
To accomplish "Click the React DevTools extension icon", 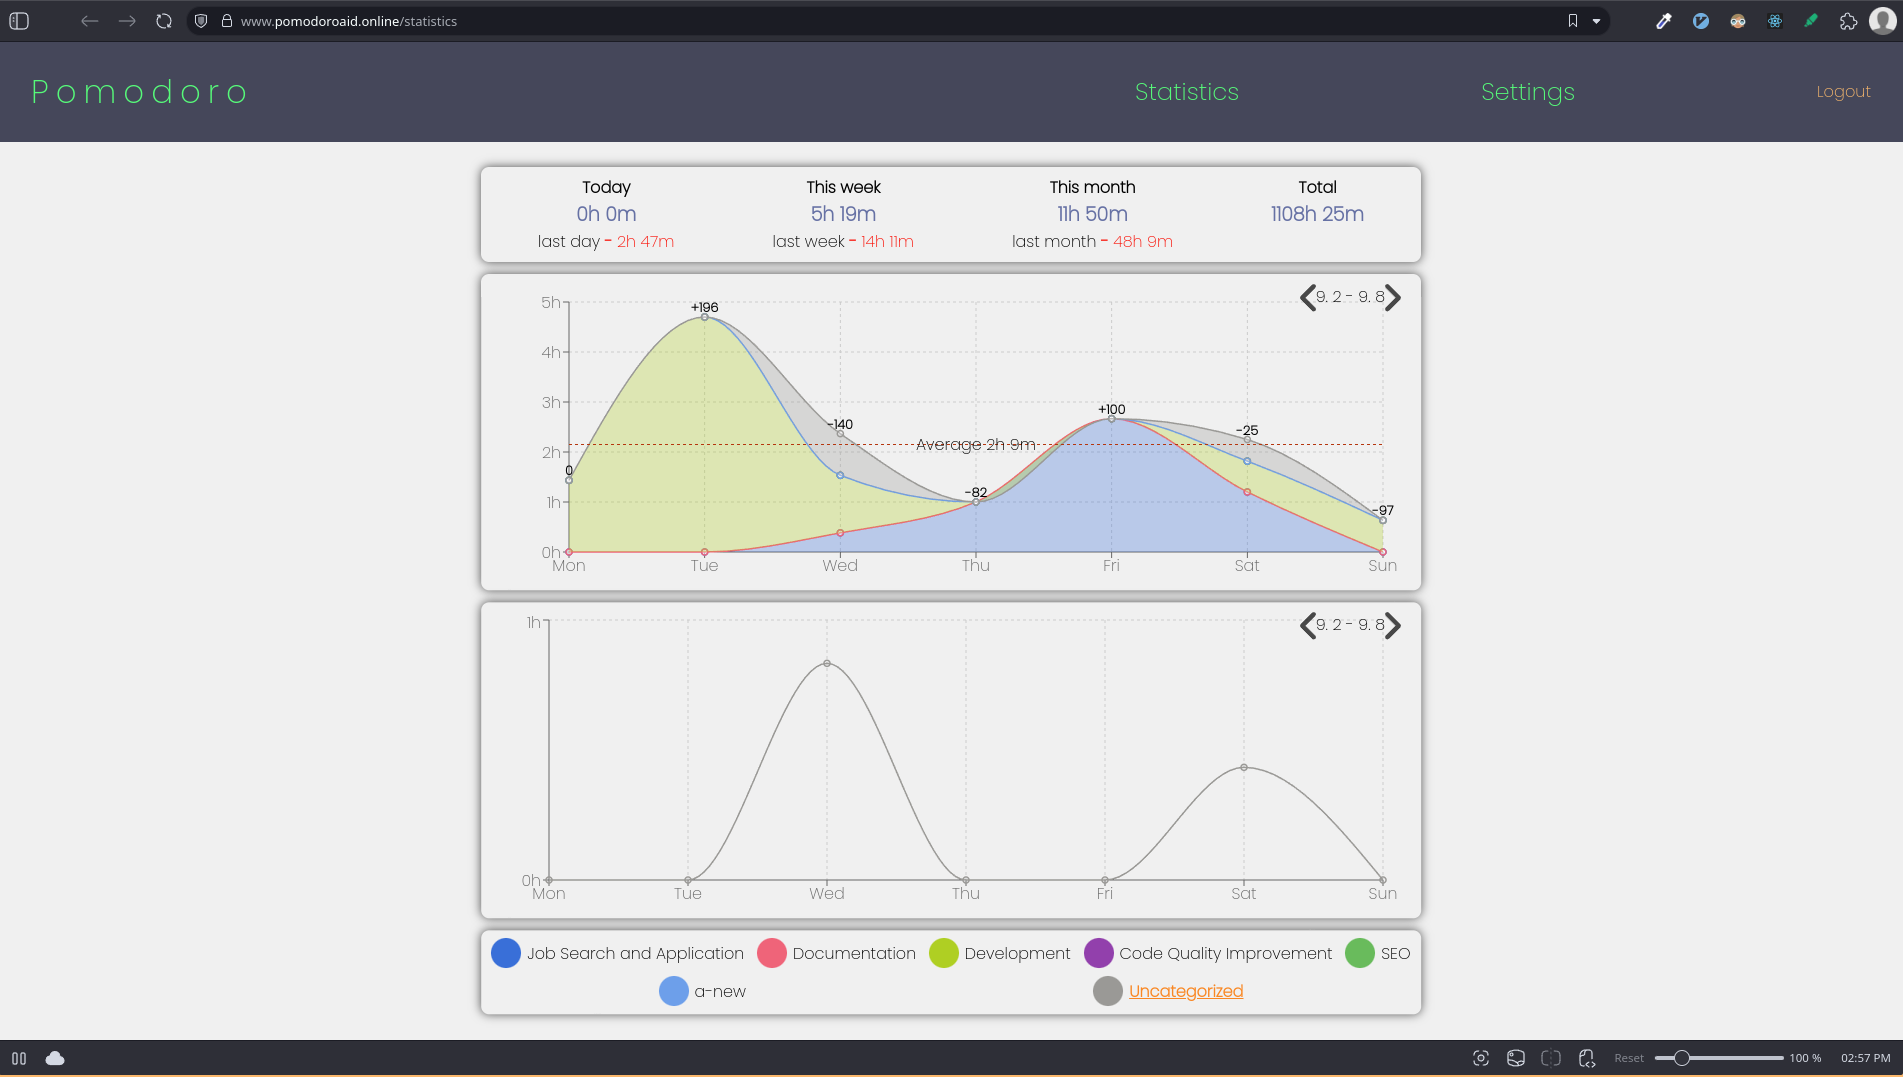I will [1775, 21].
